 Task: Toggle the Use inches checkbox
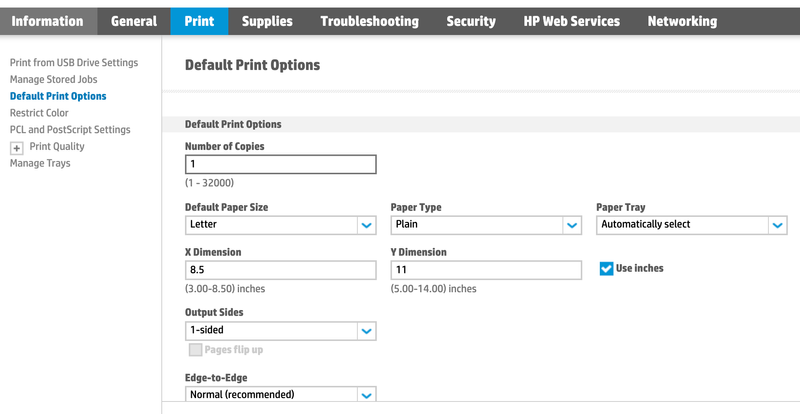coord(606,269)
